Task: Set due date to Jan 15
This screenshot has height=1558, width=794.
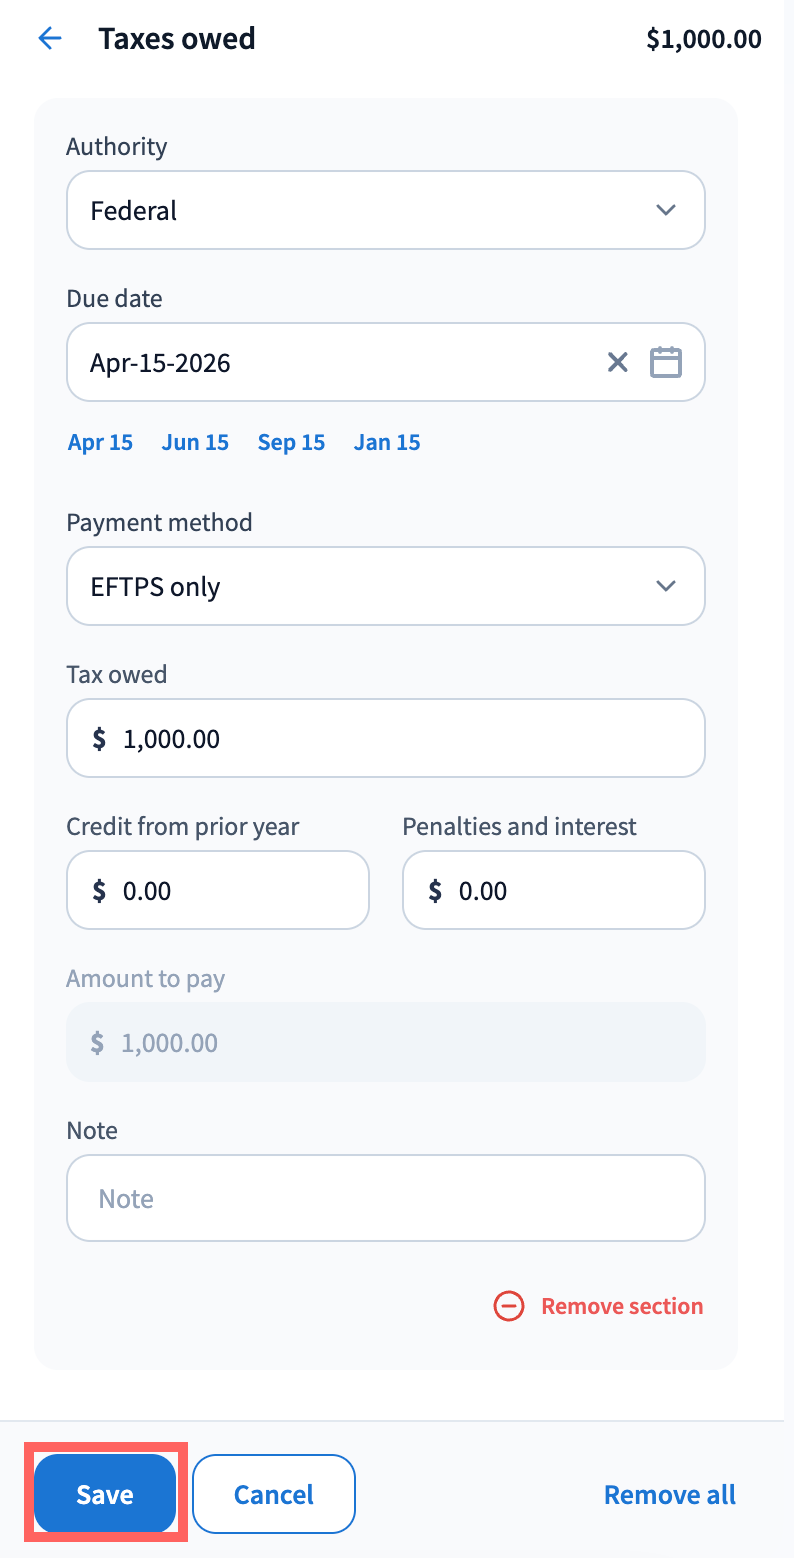Action: 387,442
